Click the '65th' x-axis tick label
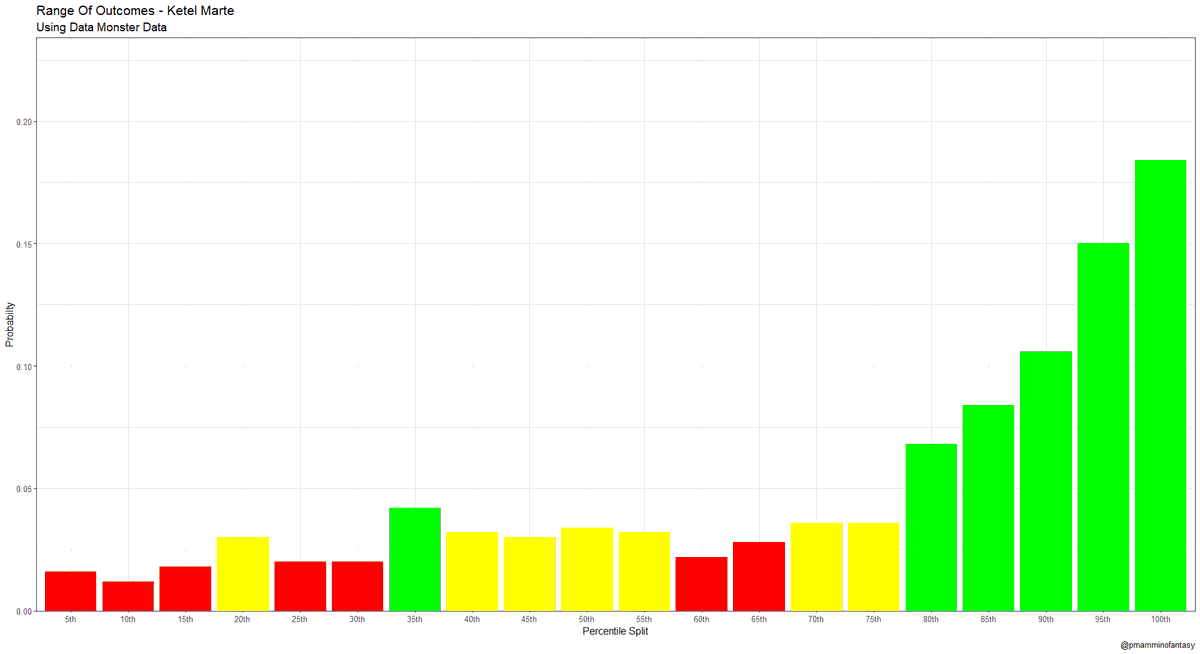 (x=759, y=620)
